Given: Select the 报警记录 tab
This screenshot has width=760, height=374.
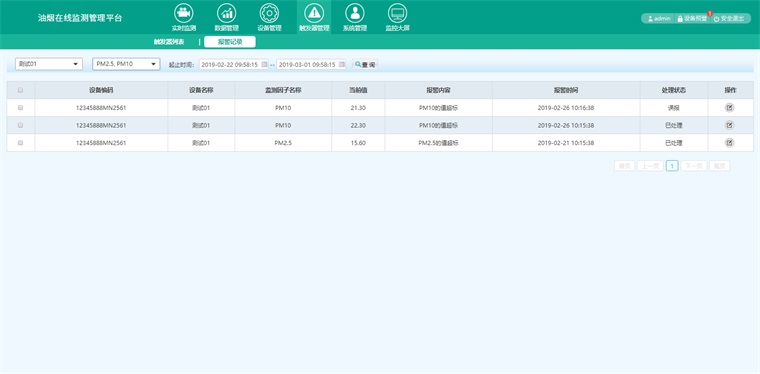Looking at the screenshot, I should pos(230,42).
